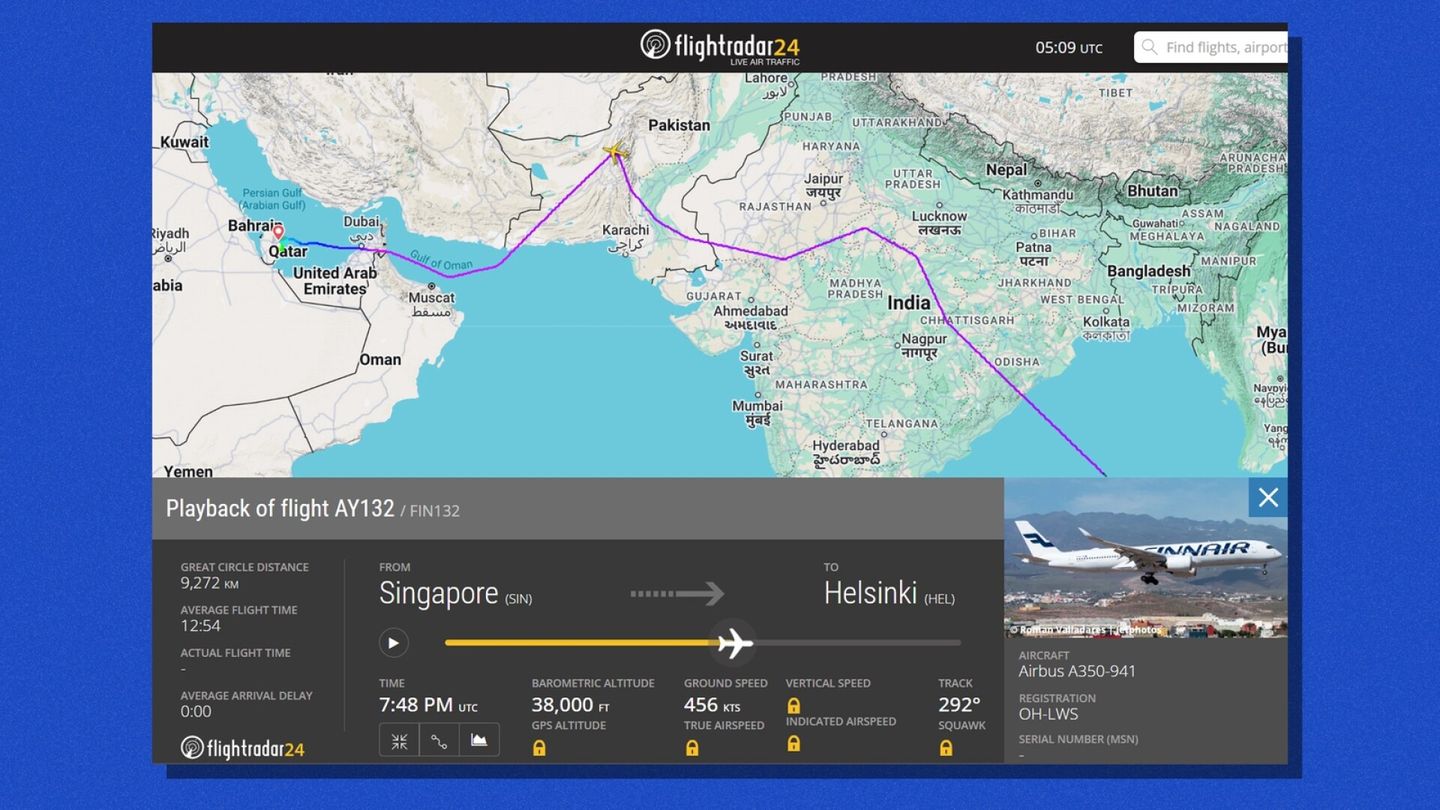1440x810 pixels.
Task: Click the 12:54 average flight time
Action: click(x=200, y=626)
